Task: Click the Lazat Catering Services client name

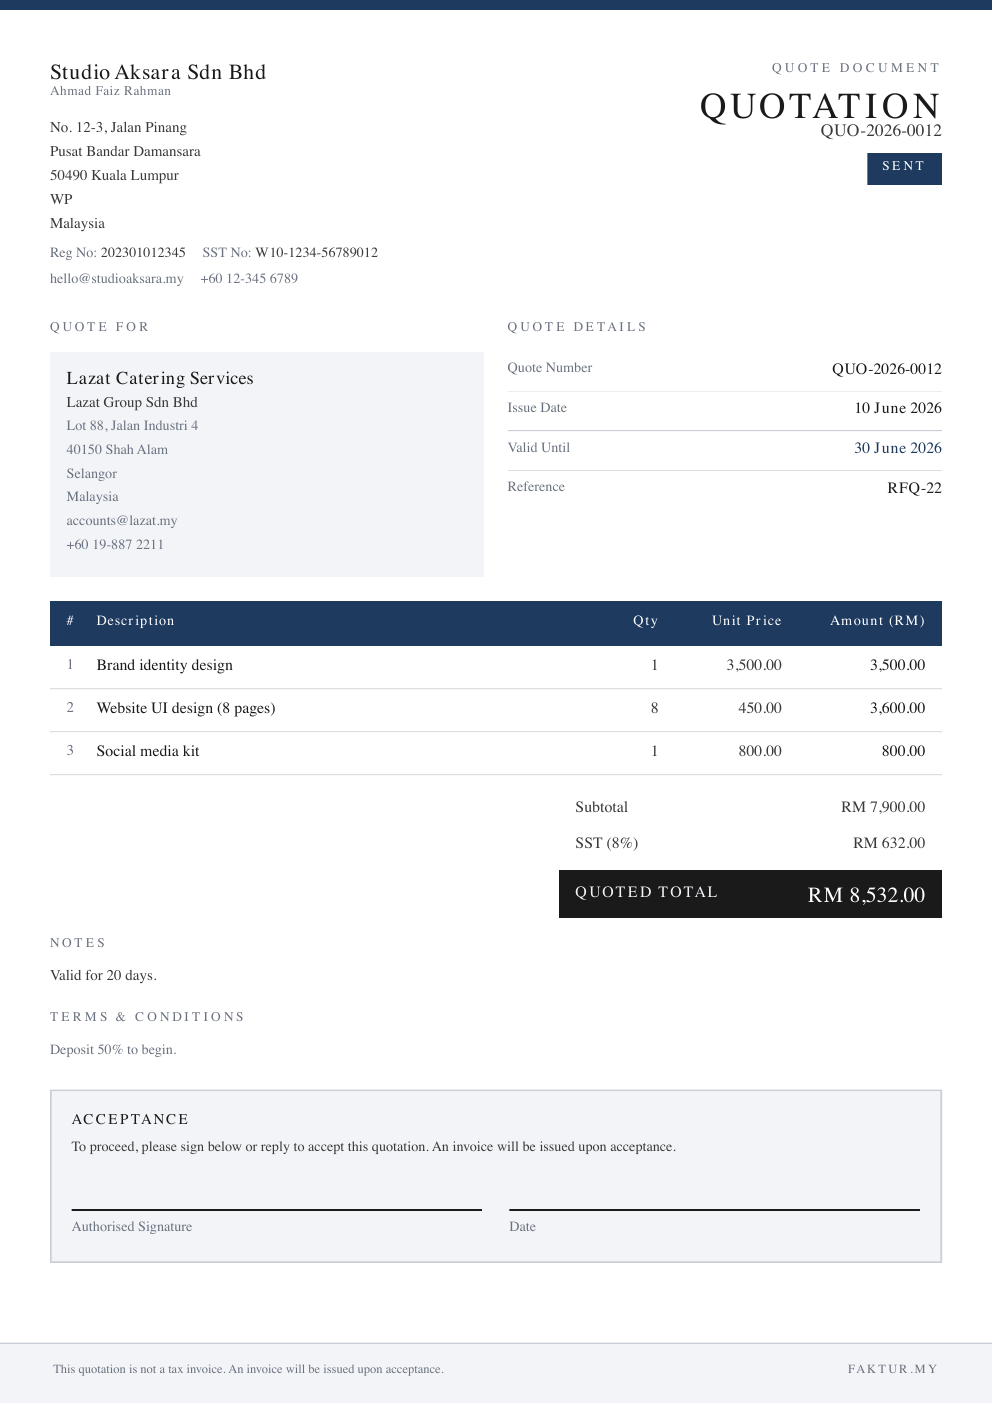Action: (x=160, y=378)
